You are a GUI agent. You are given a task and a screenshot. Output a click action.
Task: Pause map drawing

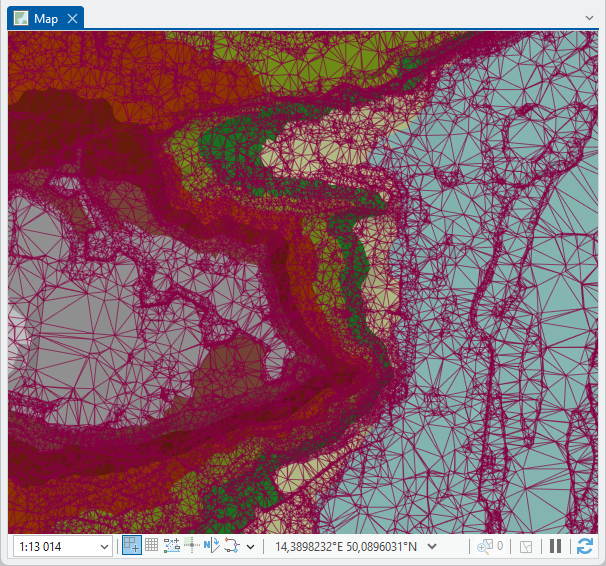pos(556,546)
